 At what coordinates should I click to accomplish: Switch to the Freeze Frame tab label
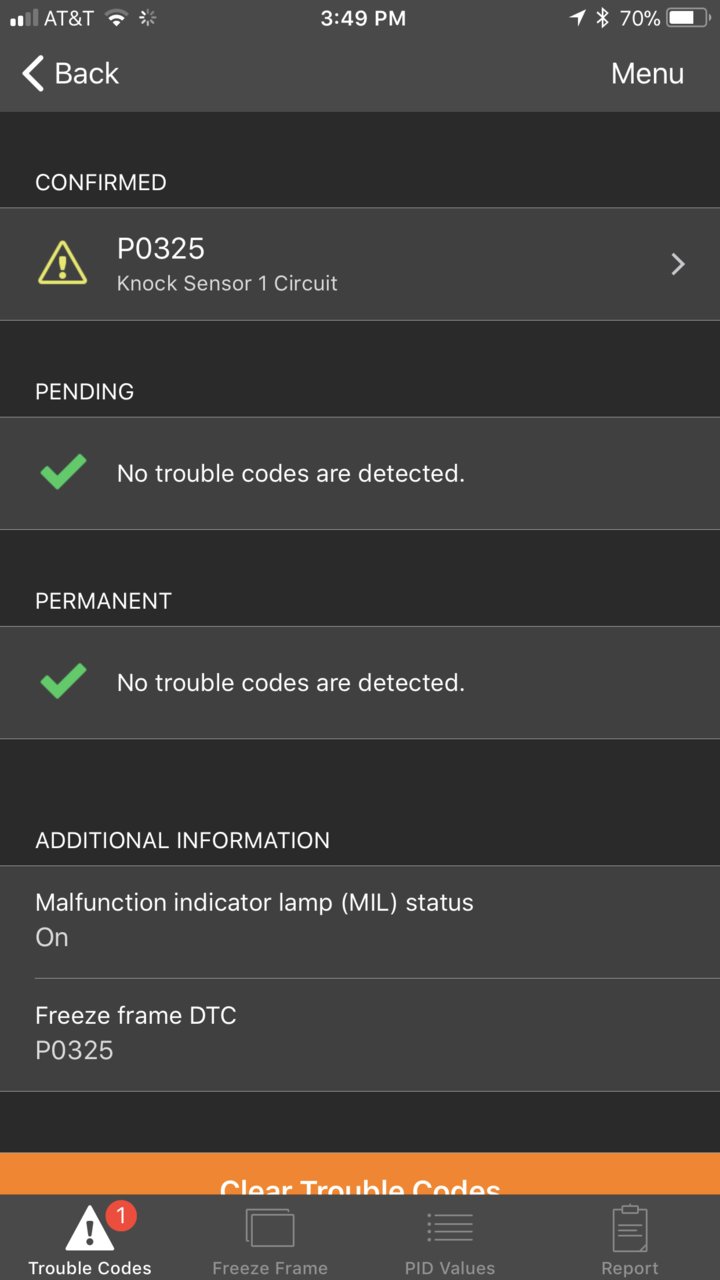270,1268
